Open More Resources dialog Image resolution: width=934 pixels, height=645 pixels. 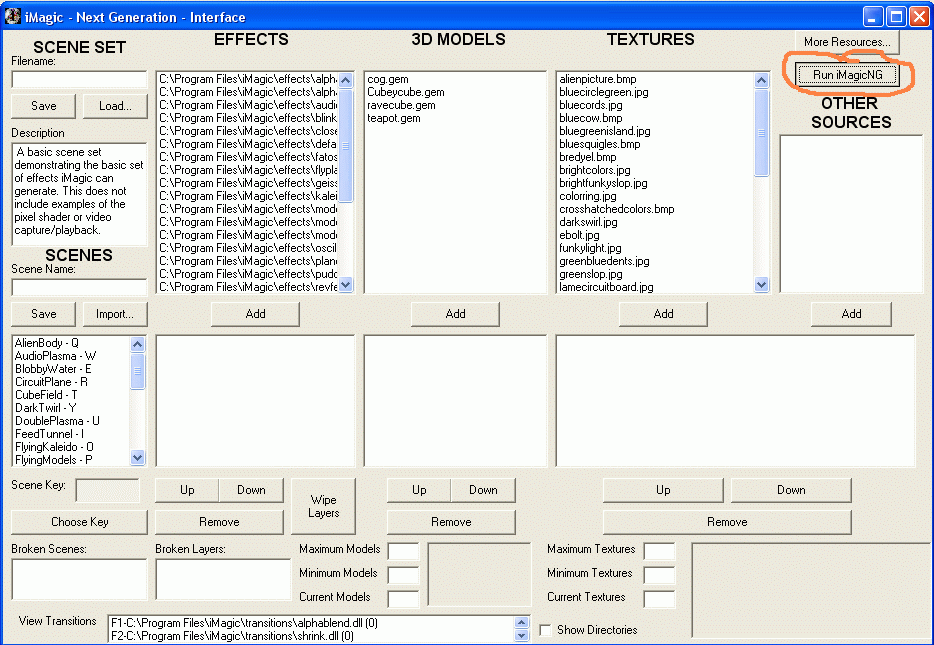(846, 42)
